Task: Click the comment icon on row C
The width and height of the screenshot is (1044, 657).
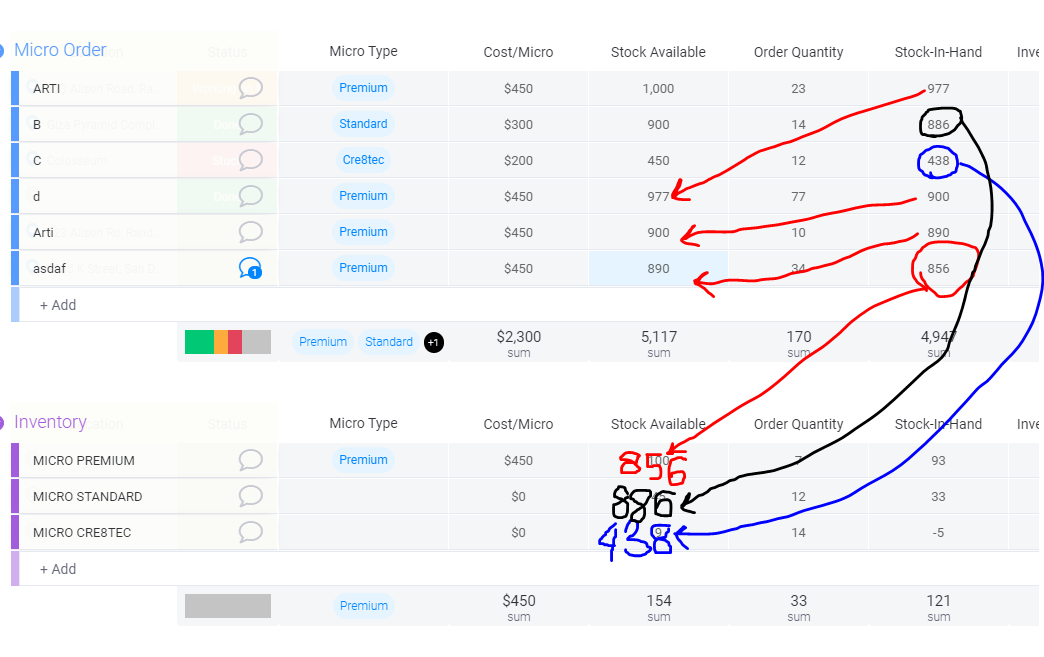Action: [250, 160]
